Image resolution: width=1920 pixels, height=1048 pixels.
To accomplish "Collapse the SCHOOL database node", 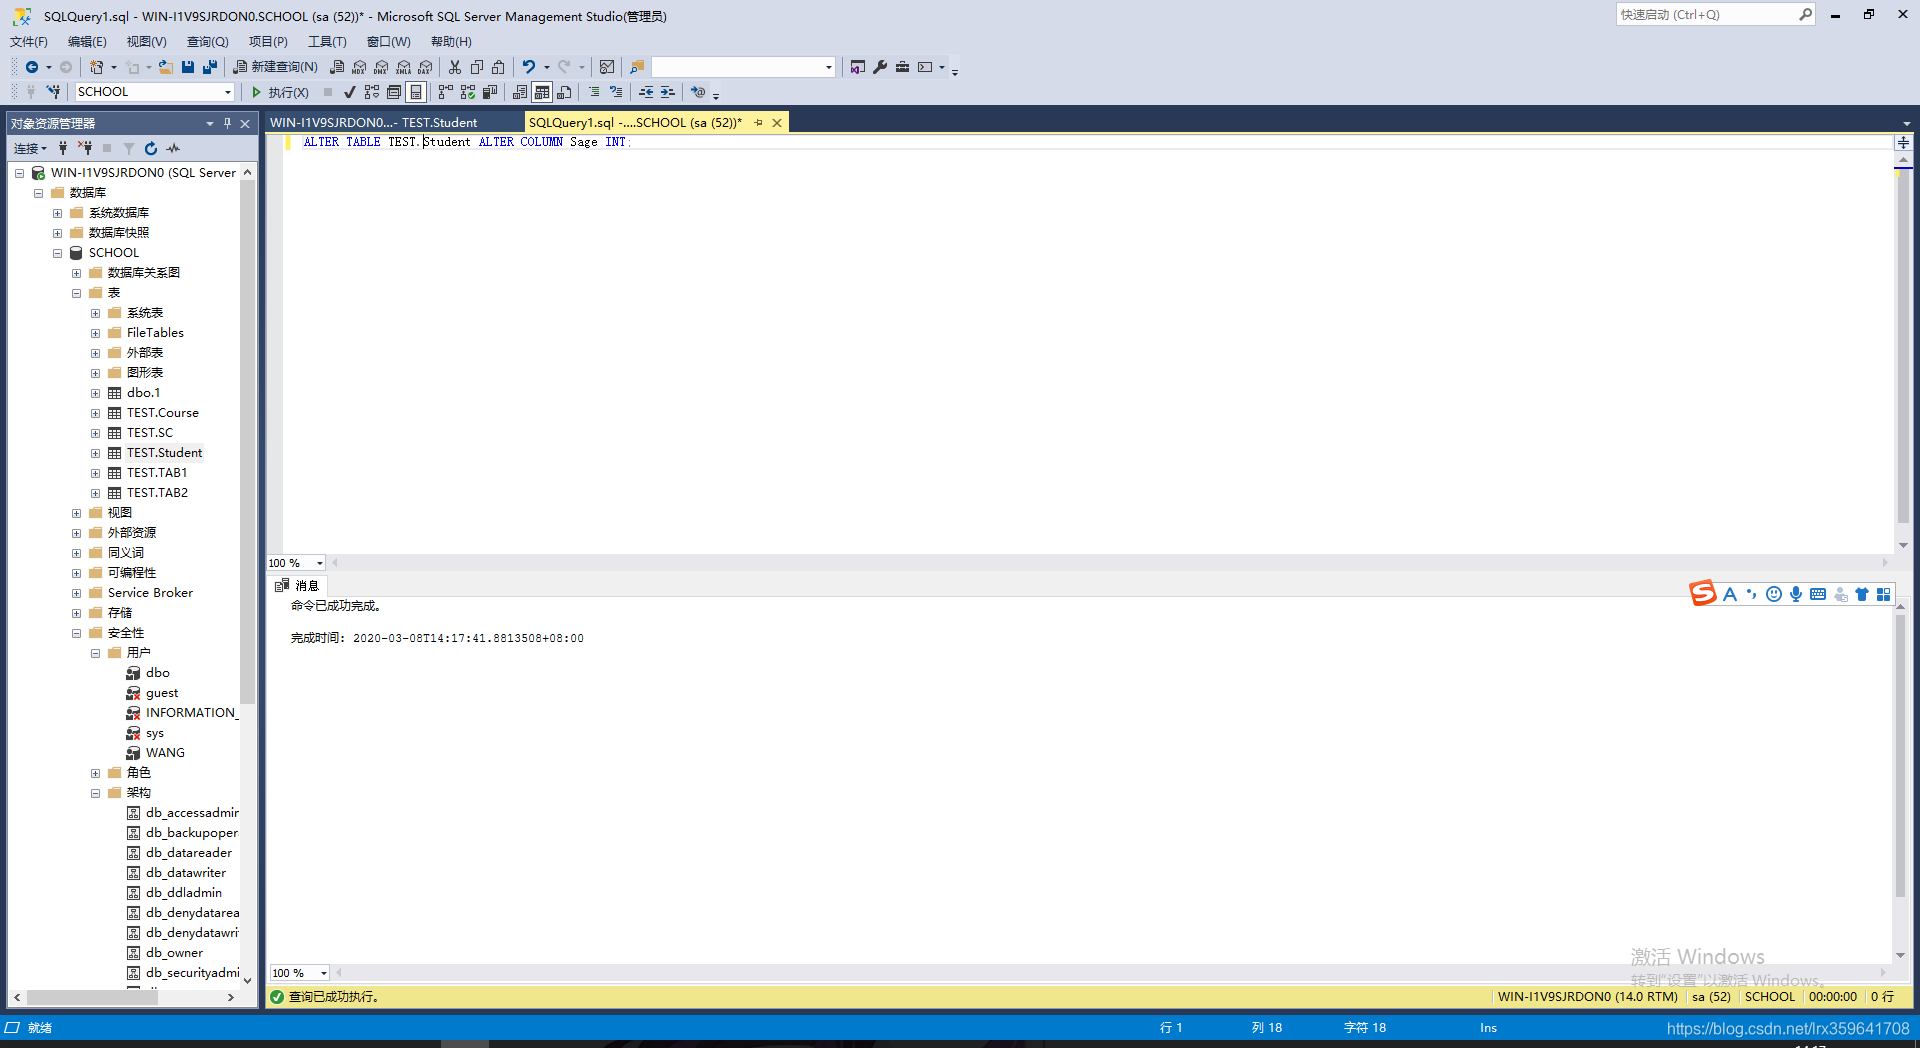I will coord(57,253).
